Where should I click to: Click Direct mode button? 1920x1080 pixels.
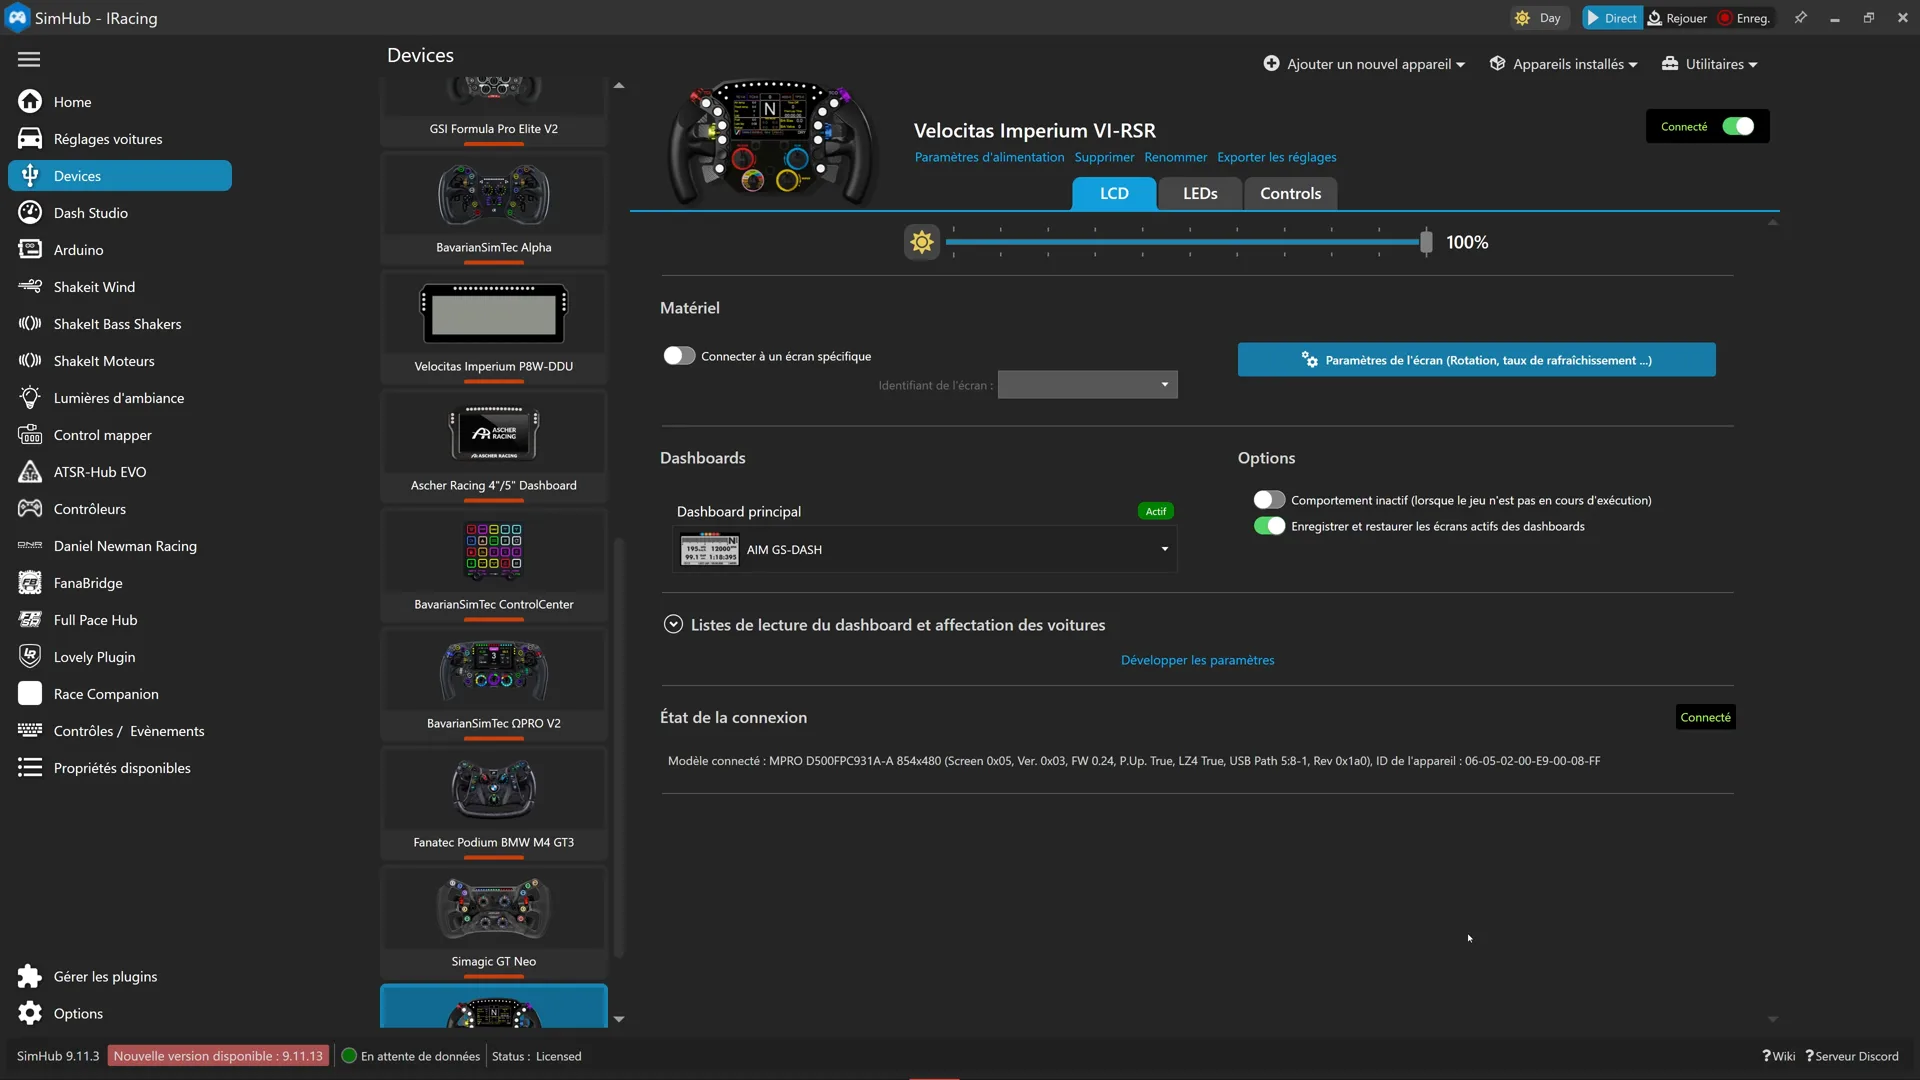pos(1612,18)
